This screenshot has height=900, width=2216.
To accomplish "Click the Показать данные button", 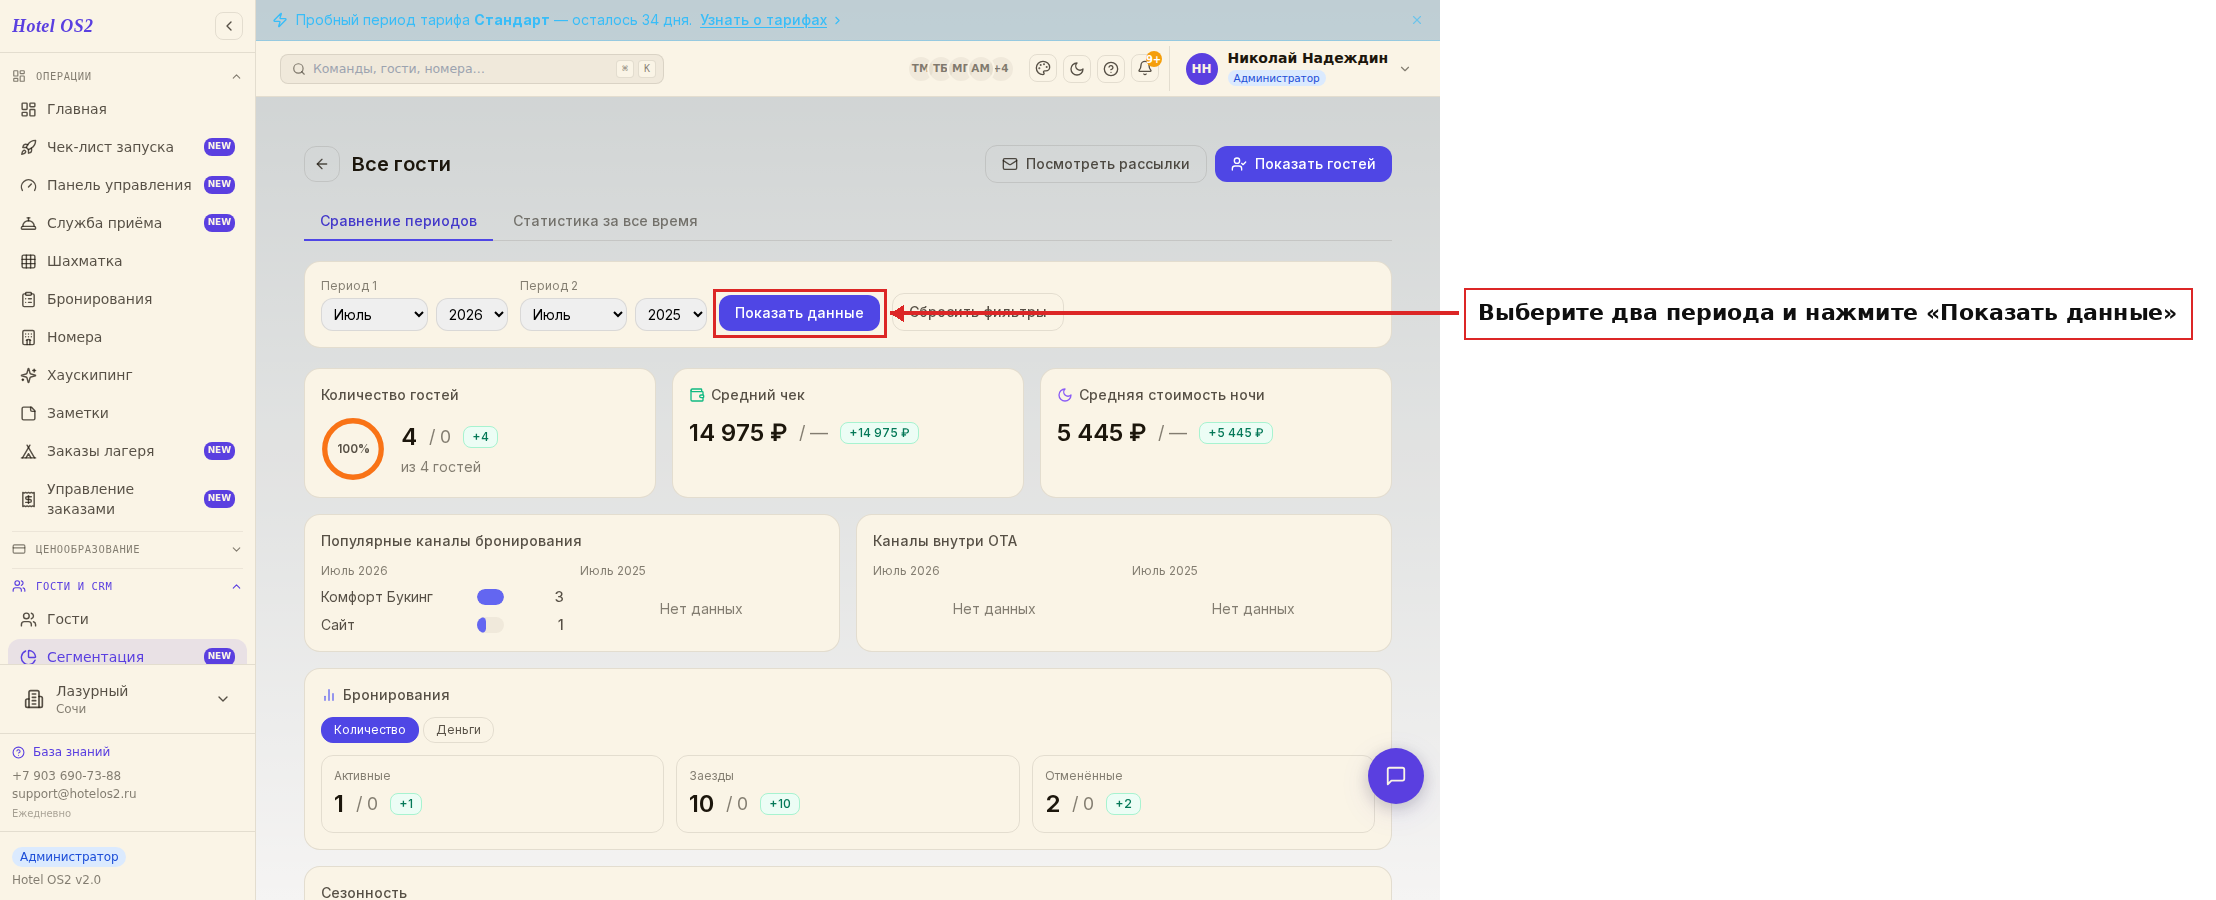I will 799,313.
